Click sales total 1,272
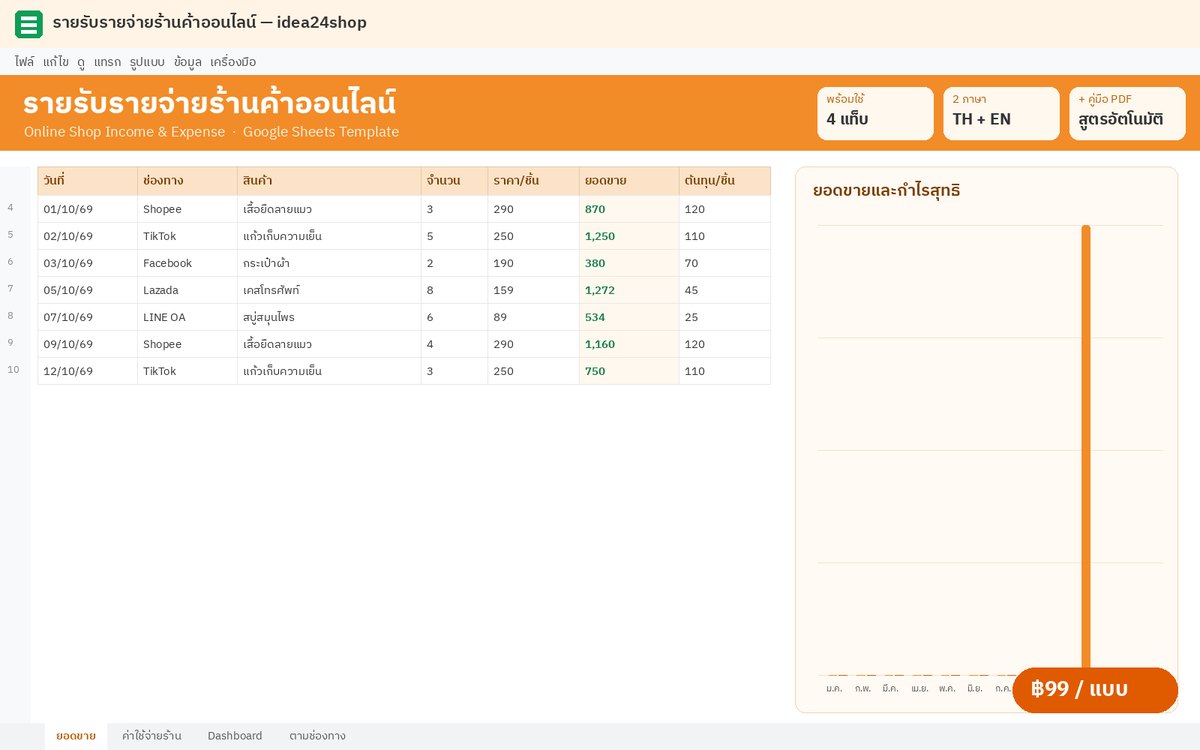1200x750 pixels. point(629,290)
